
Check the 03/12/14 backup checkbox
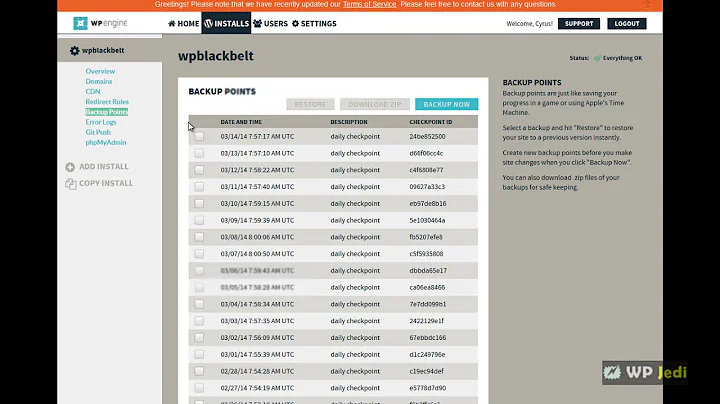(199, 170)
